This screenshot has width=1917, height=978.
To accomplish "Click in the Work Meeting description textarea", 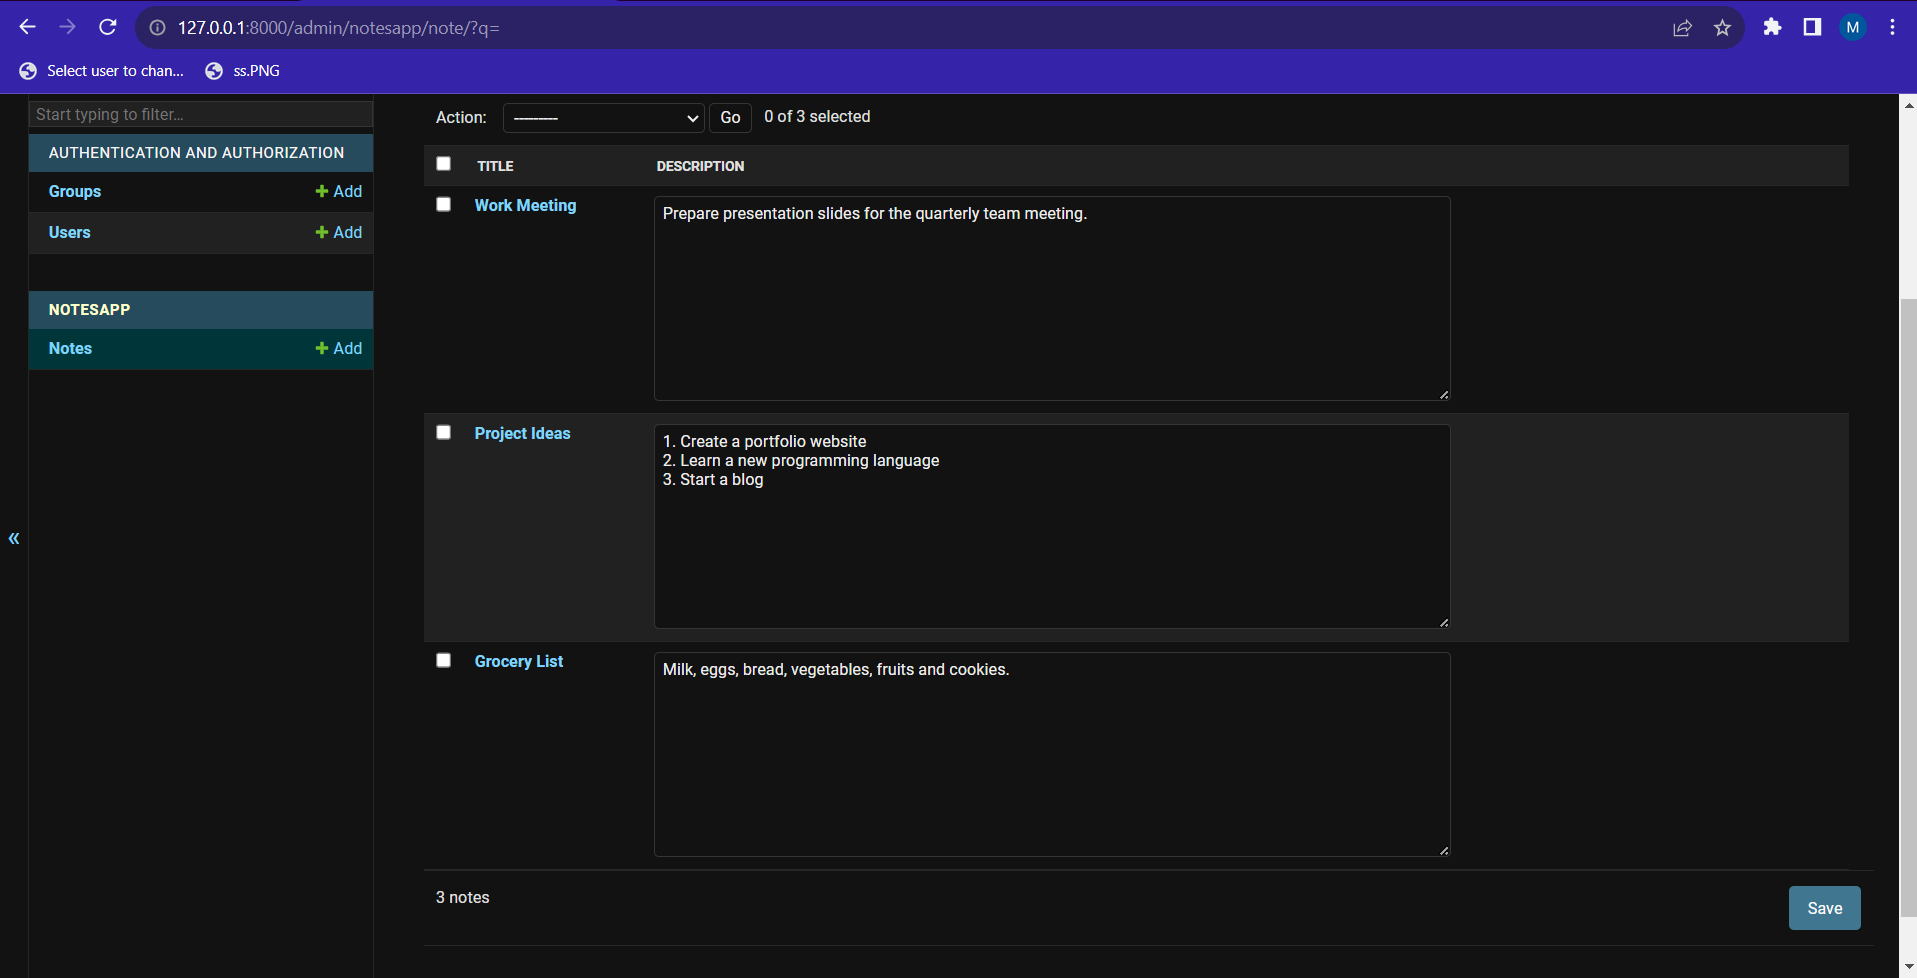I will (x=1052, y=298).
